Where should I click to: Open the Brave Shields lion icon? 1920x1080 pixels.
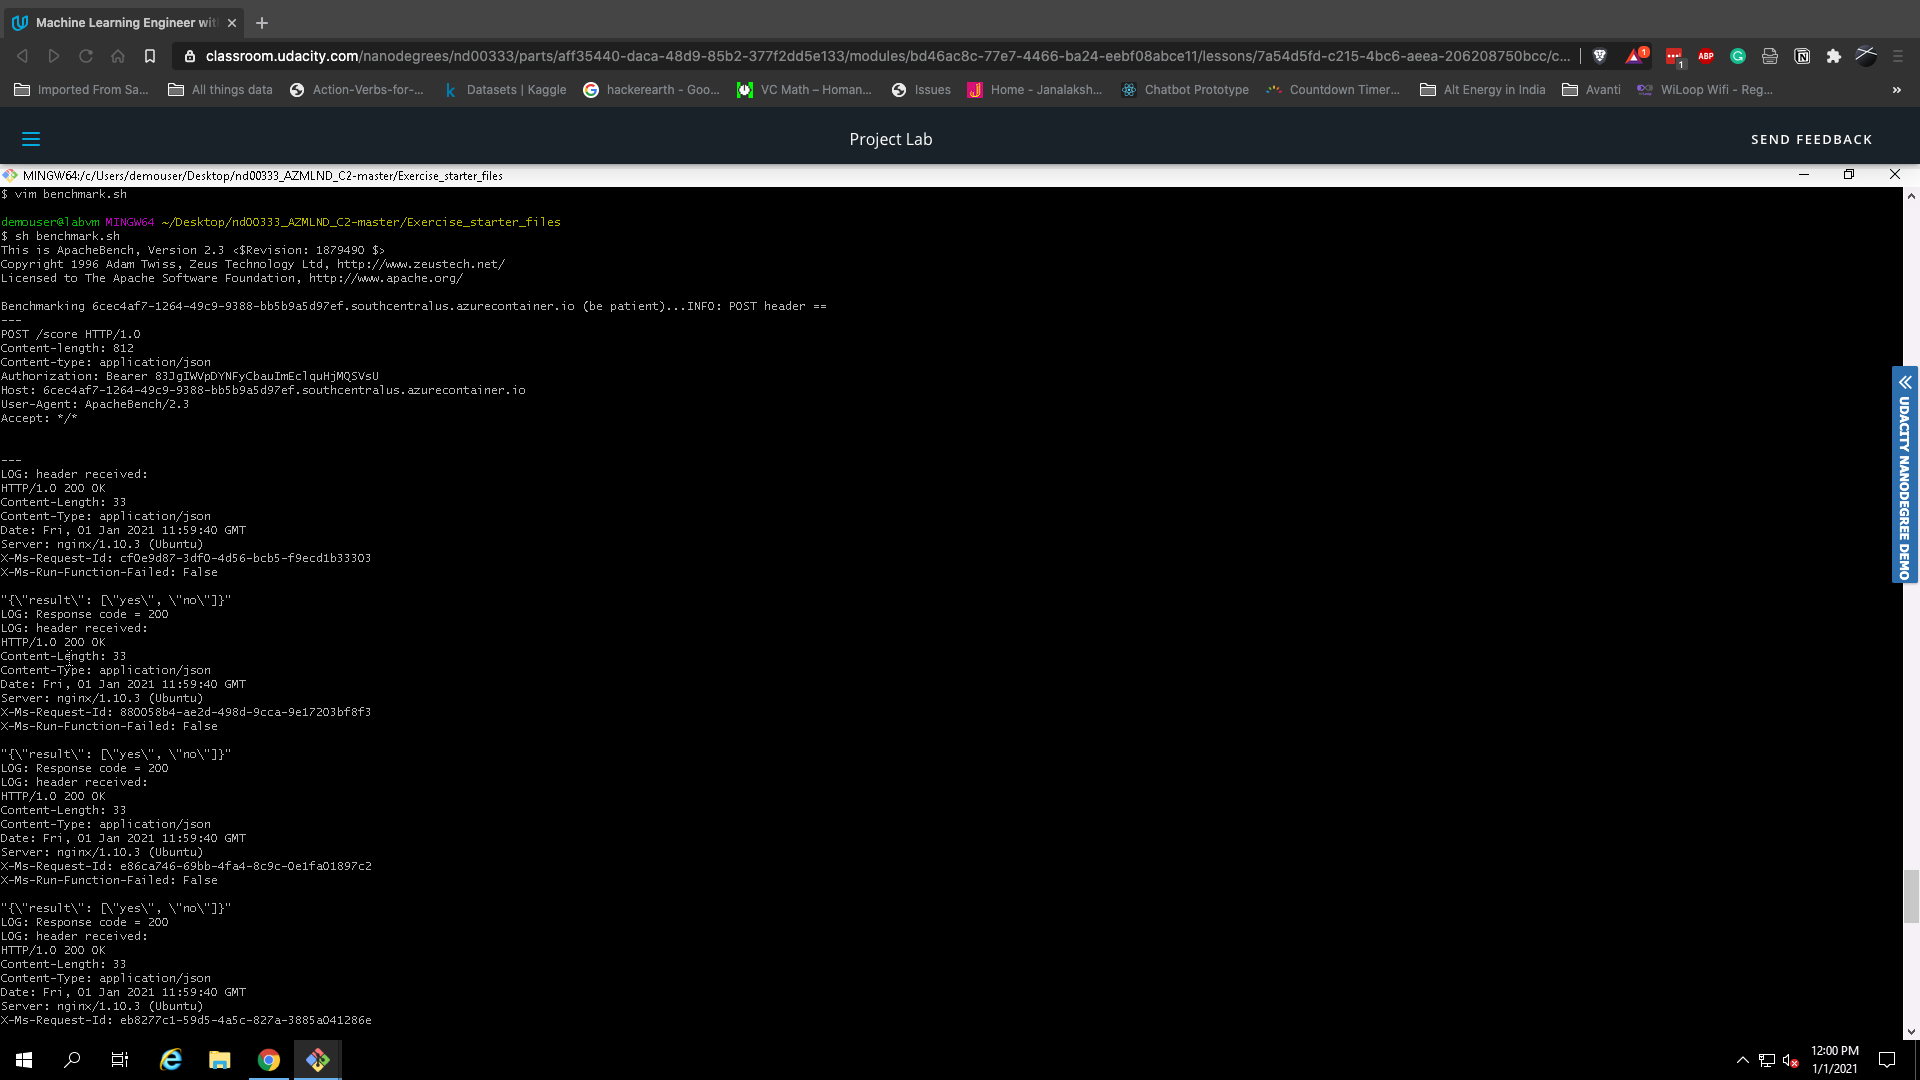click(1599, 56)
